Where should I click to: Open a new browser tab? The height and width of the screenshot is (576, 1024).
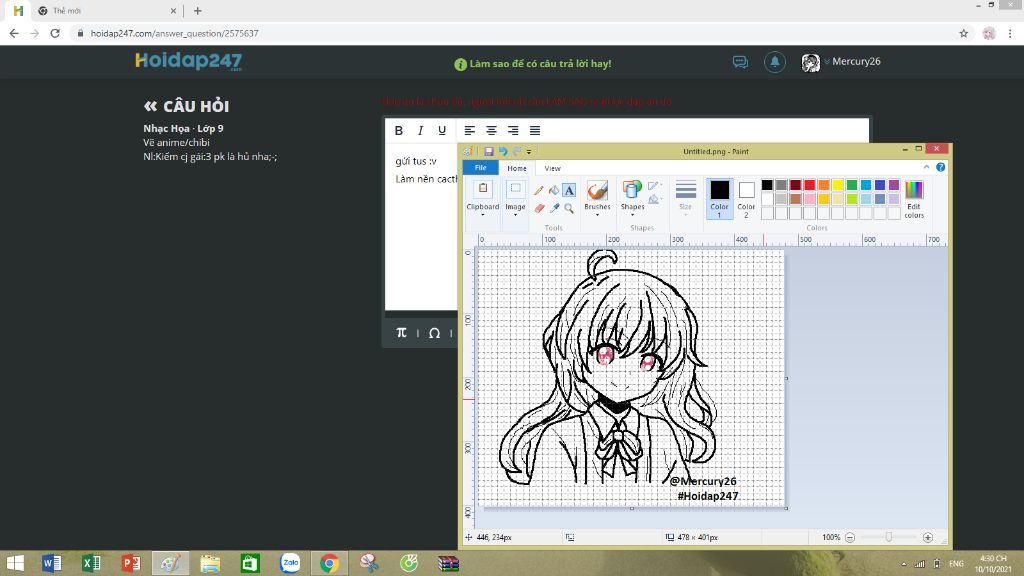coord(197,11)
